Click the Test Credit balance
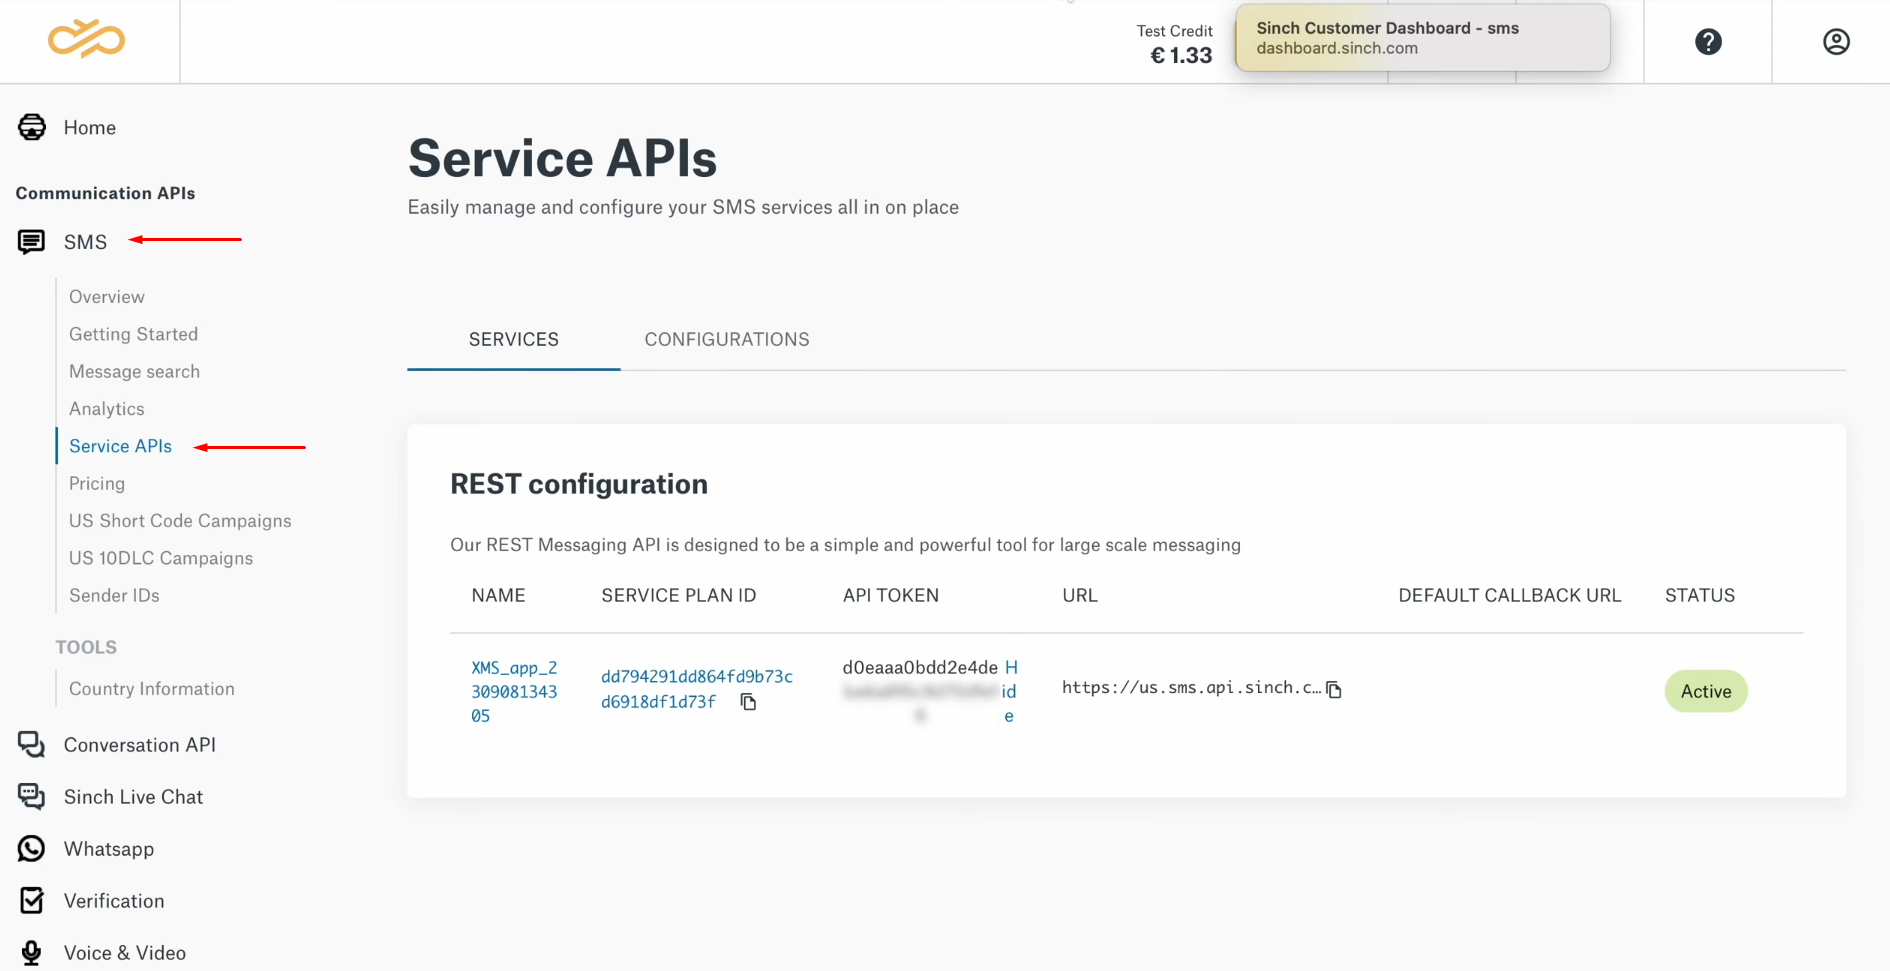The height and width of the screenshot is (971, 1890). pyautogui.click(x=1175, y=45)
